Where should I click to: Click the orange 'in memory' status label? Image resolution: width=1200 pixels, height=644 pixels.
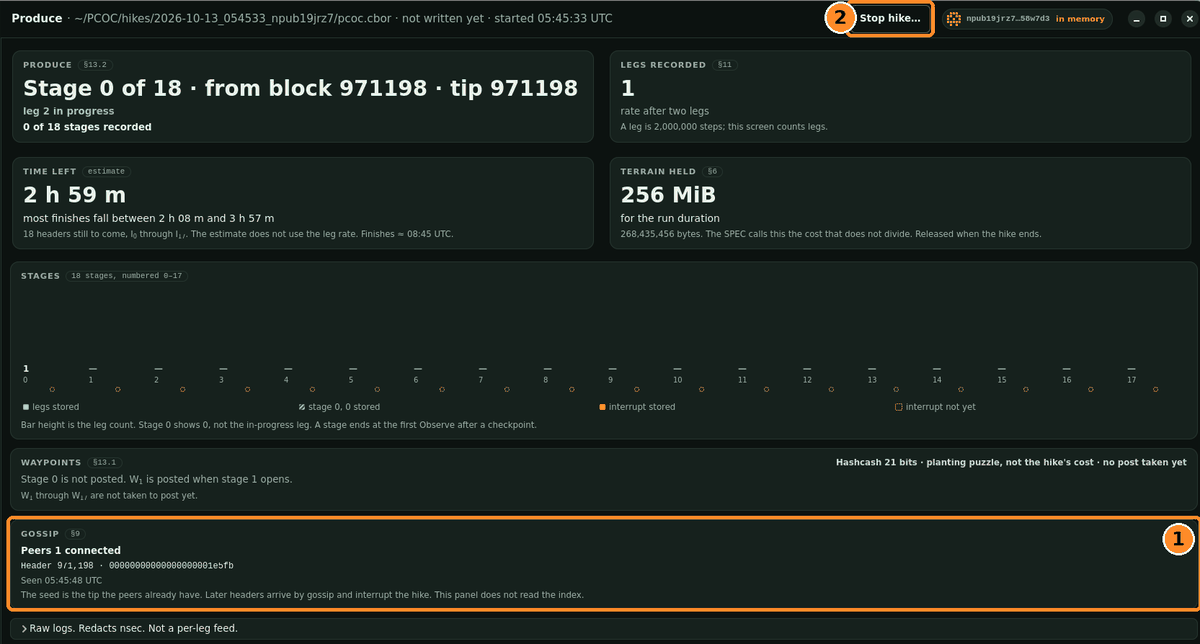[1080, 19]
